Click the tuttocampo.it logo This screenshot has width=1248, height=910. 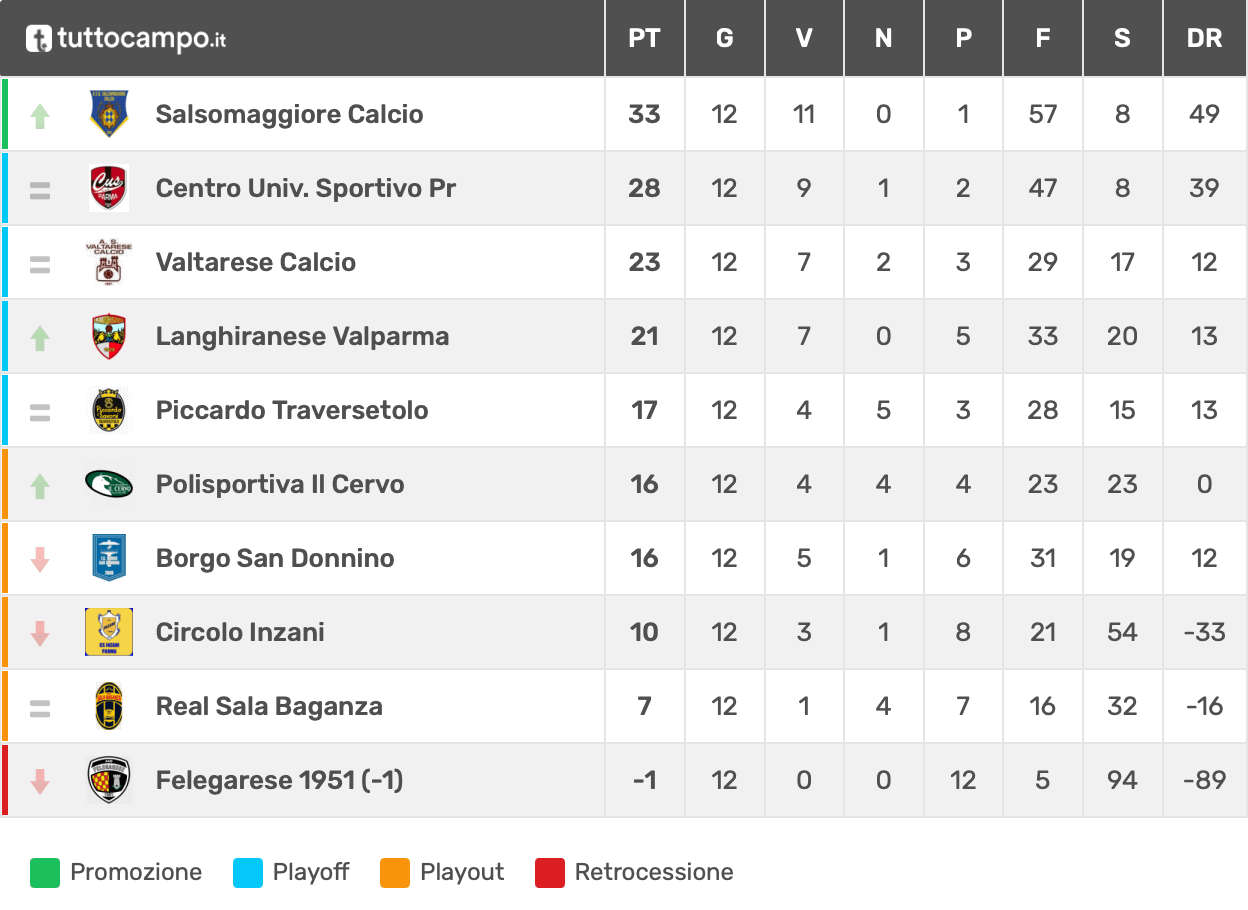click(126, 39)
